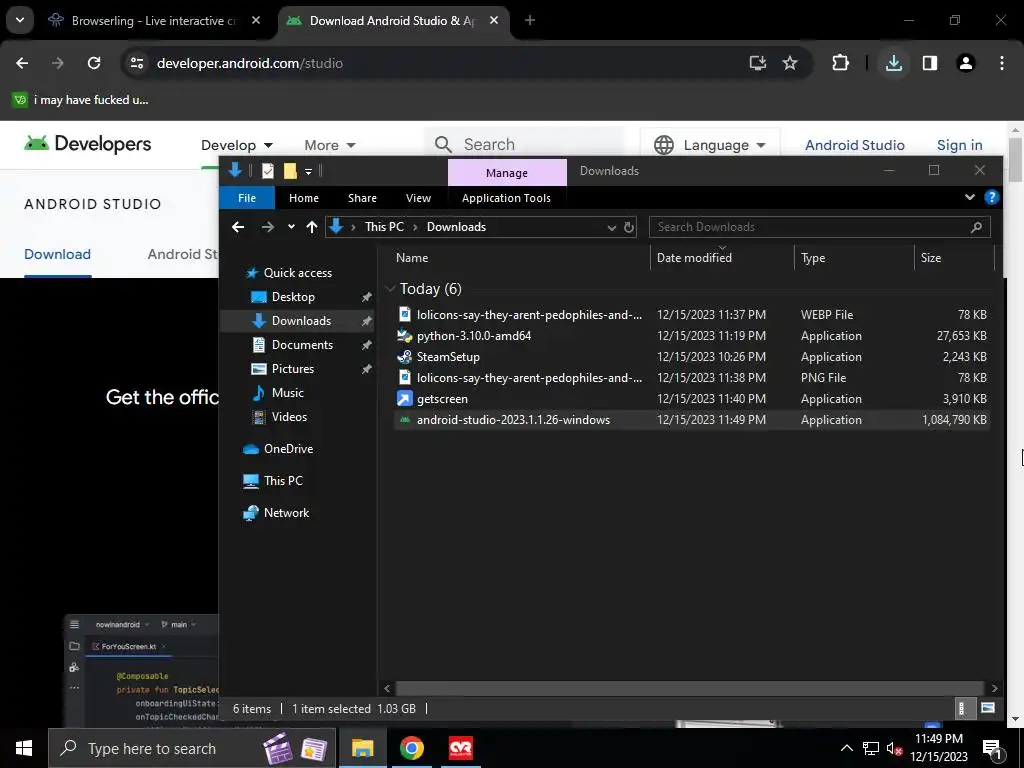Click the Developers logo on the webpage
1024x768 pixels.
click(x=88, y=144)
